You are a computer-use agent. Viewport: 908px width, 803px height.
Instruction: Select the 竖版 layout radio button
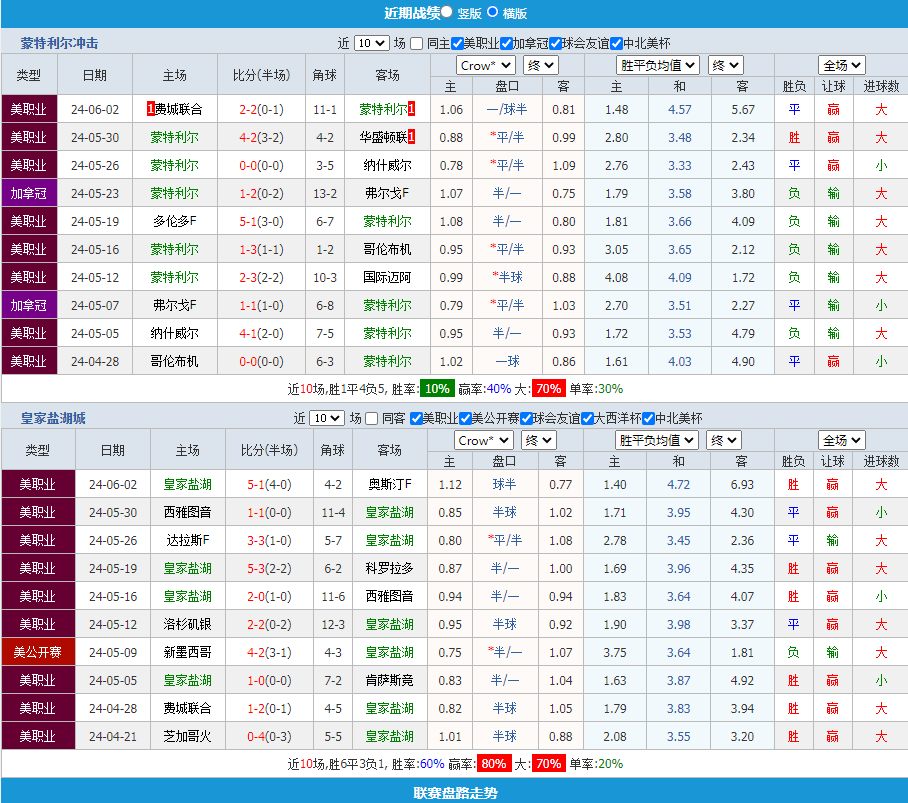click(x=447, y=13)
